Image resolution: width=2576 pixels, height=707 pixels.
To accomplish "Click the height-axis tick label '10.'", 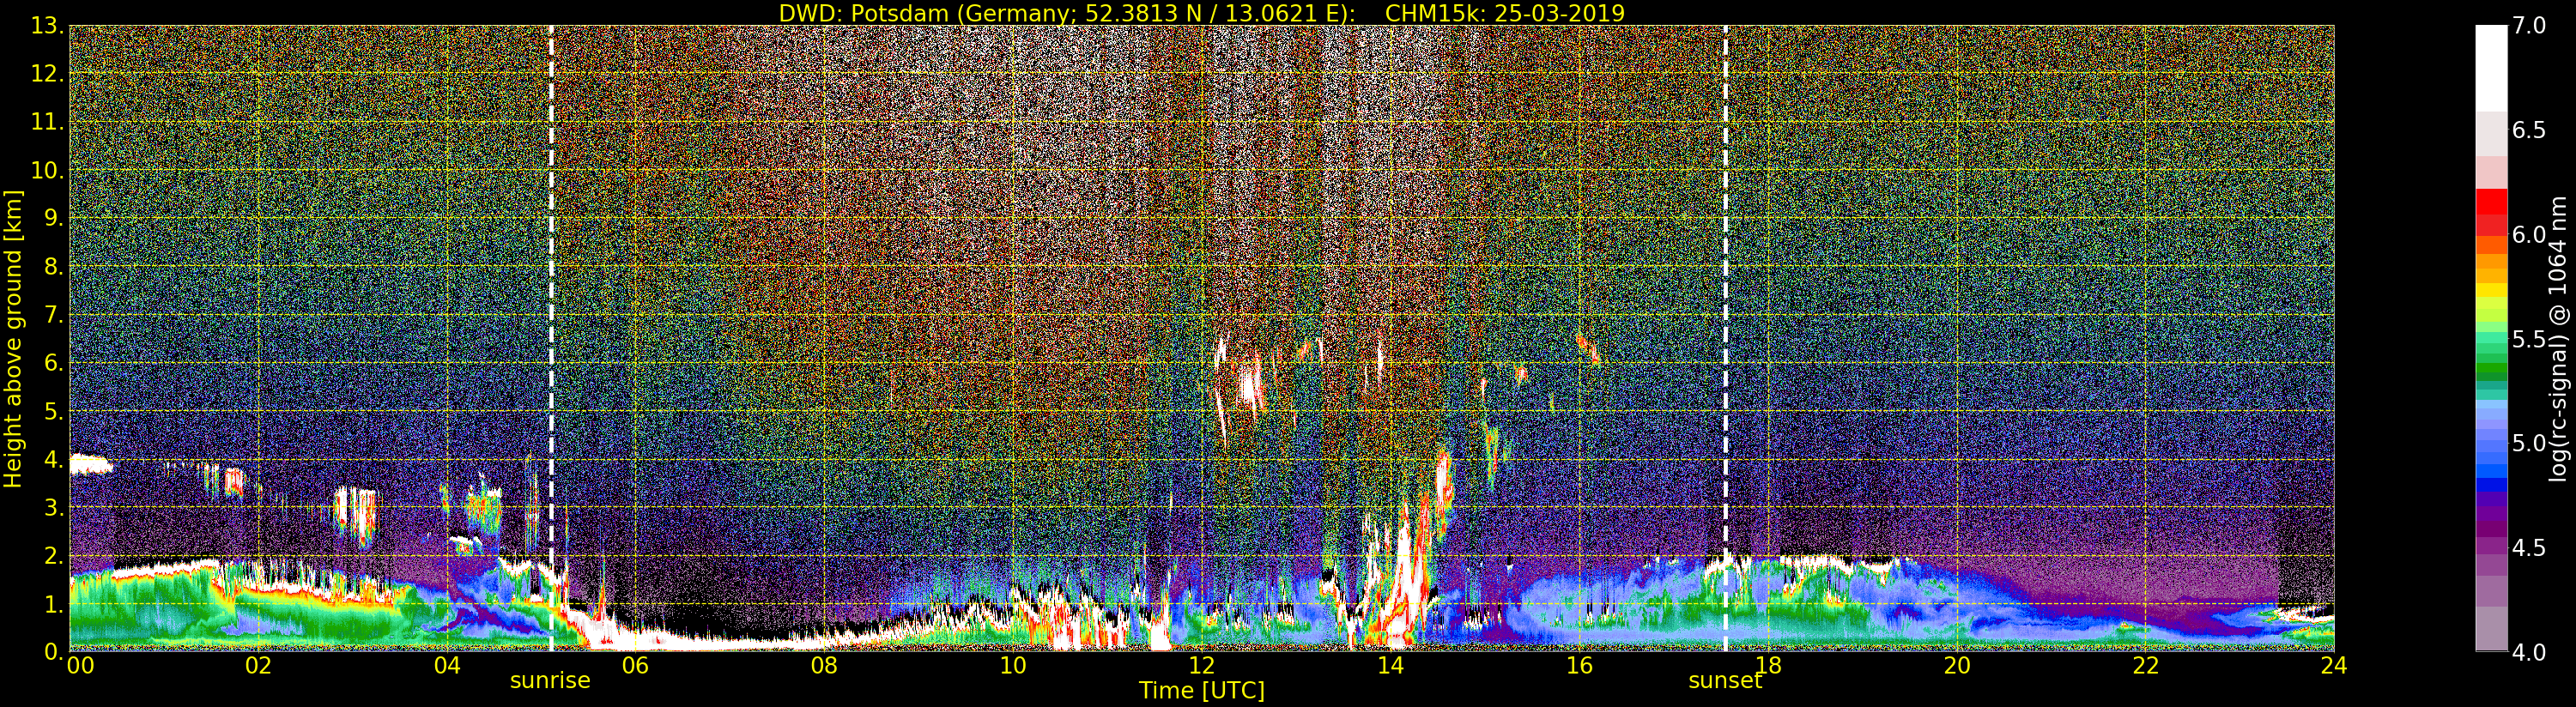I will 47,170.
